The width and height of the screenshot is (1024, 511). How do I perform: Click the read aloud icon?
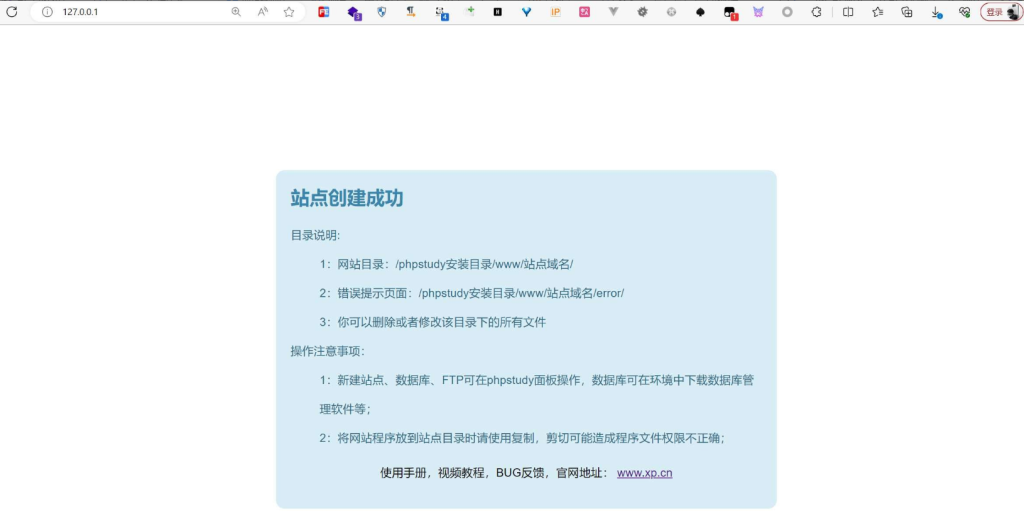coord(263,12)
